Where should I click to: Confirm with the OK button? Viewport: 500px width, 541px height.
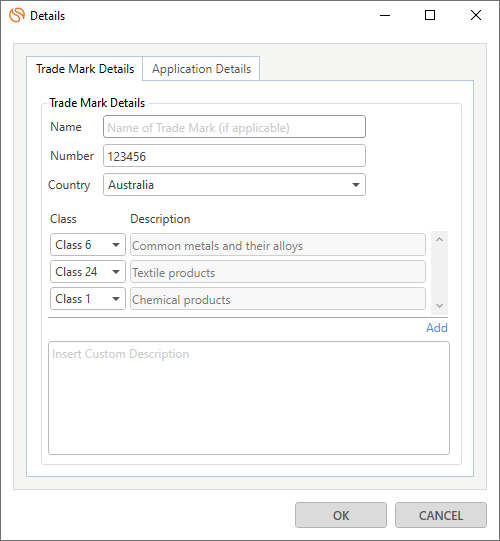coord(341,515)
